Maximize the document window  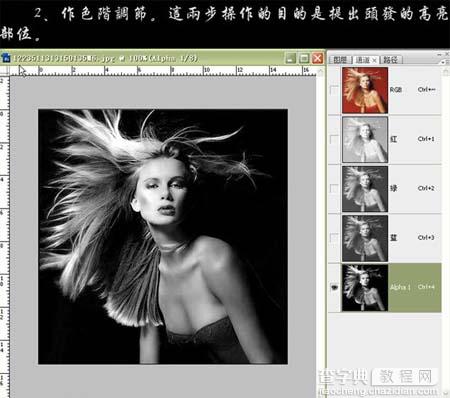point(304,59)
